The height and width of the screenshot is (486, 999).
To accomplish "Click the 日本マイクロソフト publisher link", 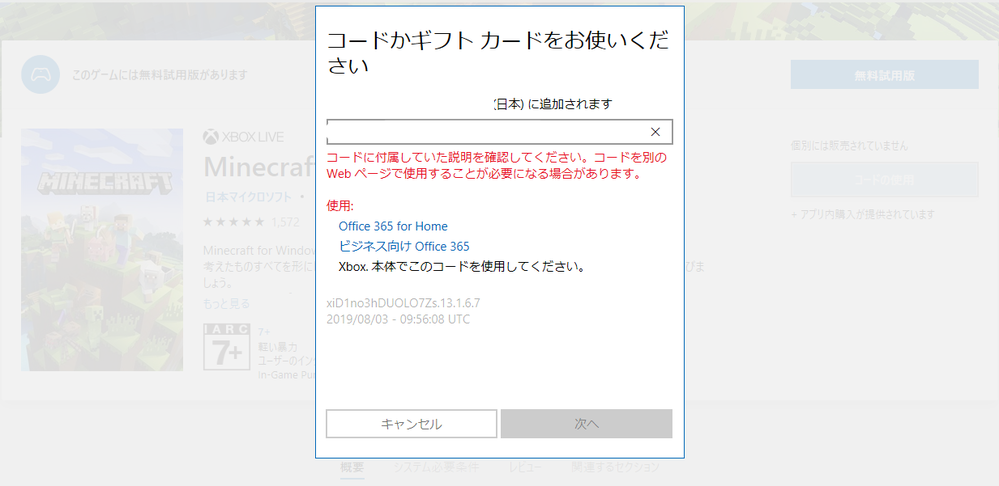I will 248,197.
